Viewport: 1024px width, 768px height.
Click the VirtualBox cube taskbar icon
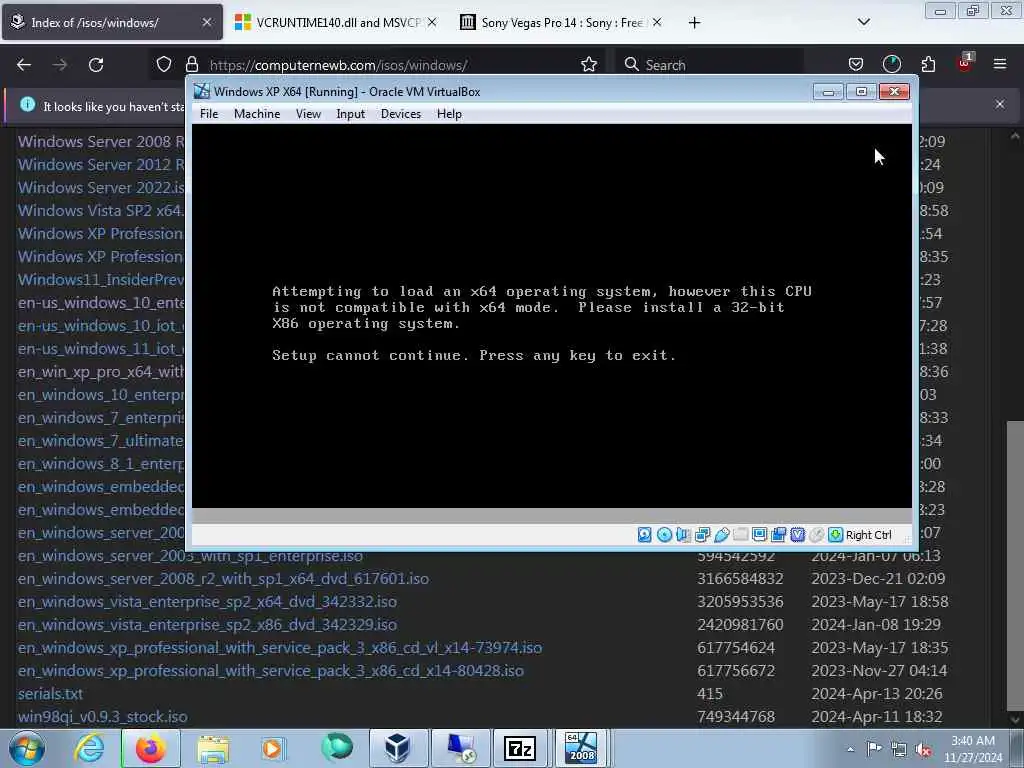(x=397, y=748)
